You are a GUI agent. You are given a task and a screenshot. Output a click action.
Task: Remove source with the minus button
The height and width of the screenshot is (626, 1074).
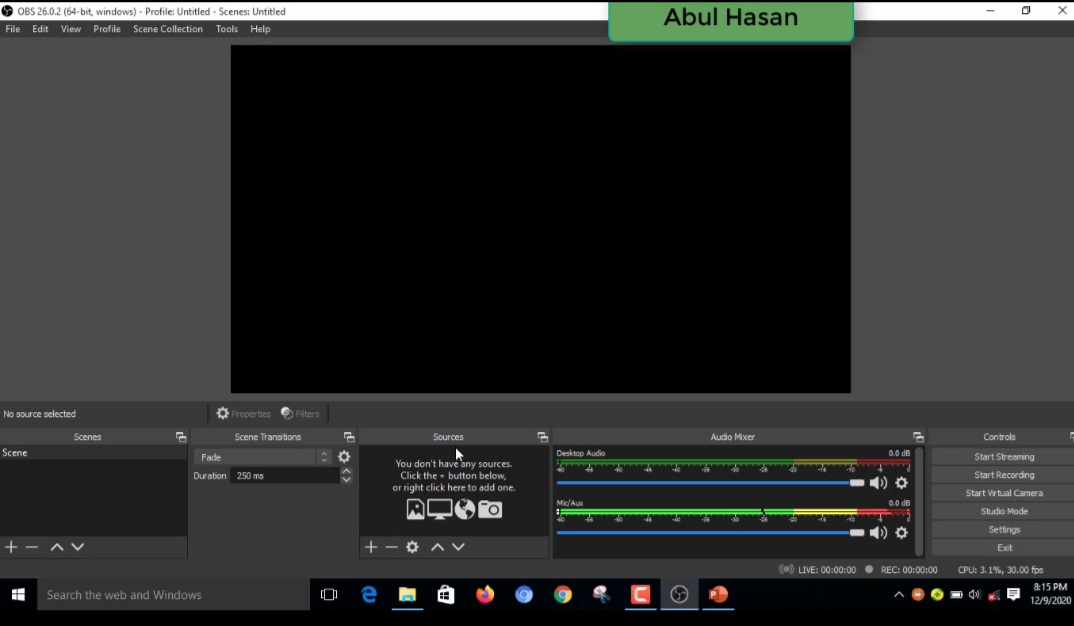[x=391, y=547]
